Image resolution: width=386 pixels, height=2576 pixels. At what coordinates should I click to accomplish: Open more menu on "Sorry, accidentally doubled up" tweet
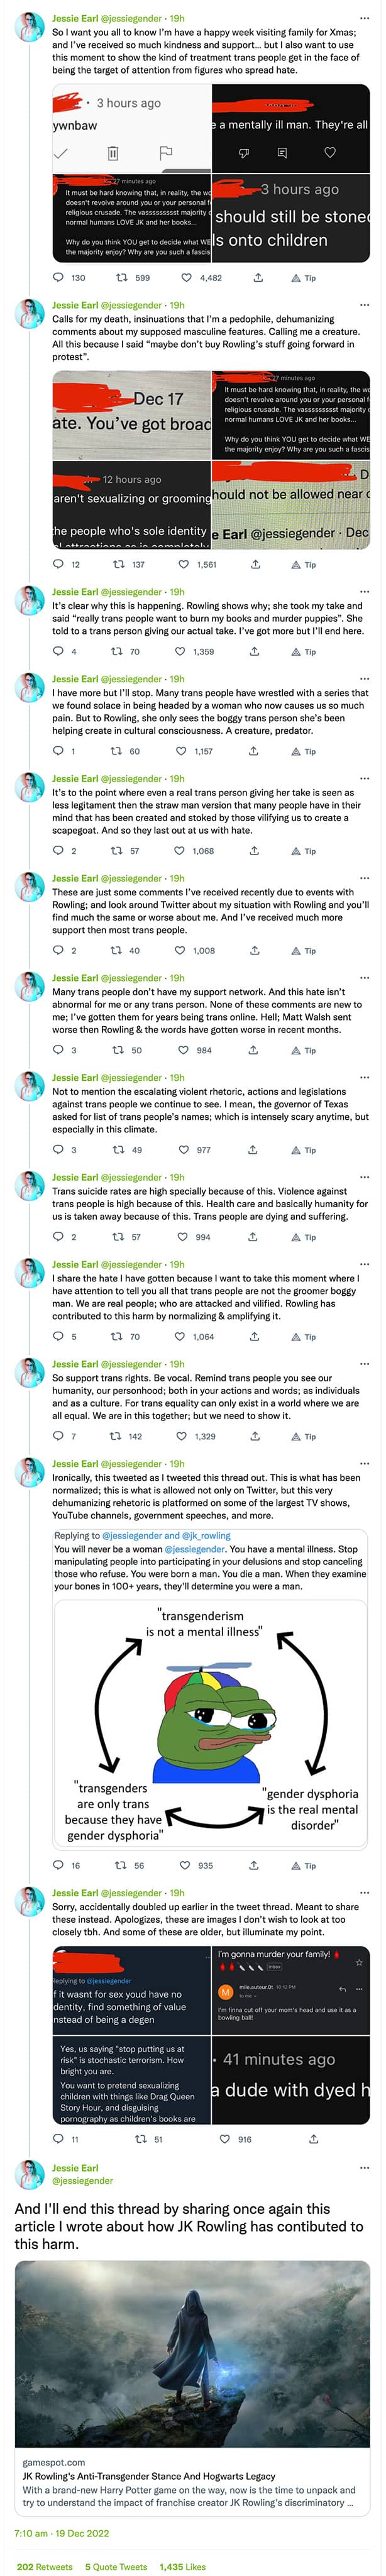[365, 1892]
